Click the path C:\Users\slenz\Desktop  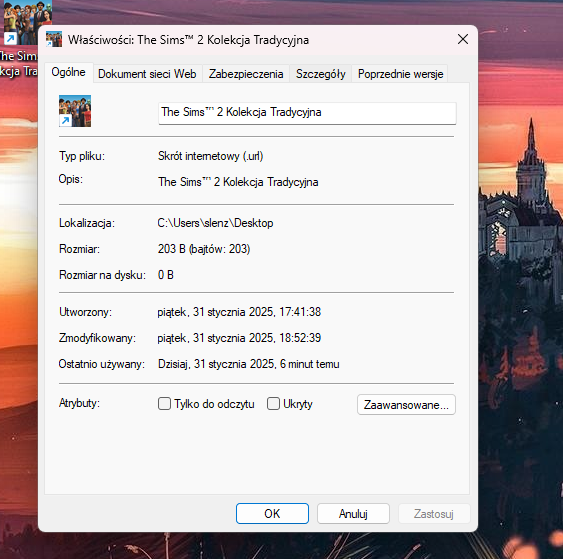point(215,223)
